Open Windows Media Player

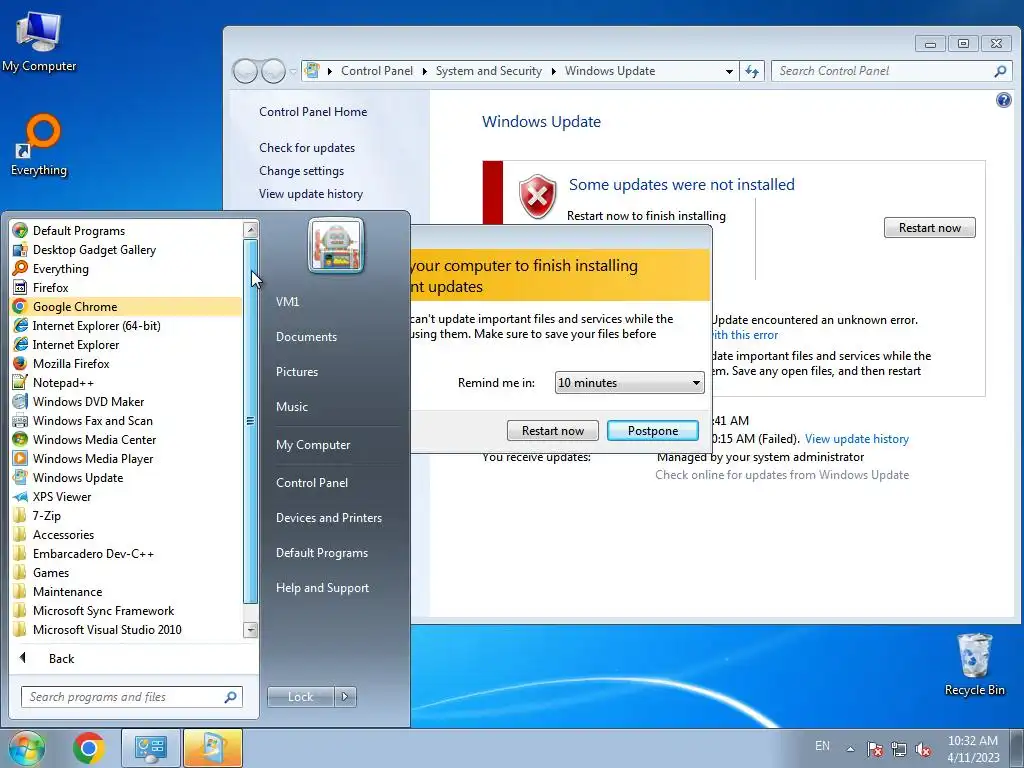click(83, 458)
